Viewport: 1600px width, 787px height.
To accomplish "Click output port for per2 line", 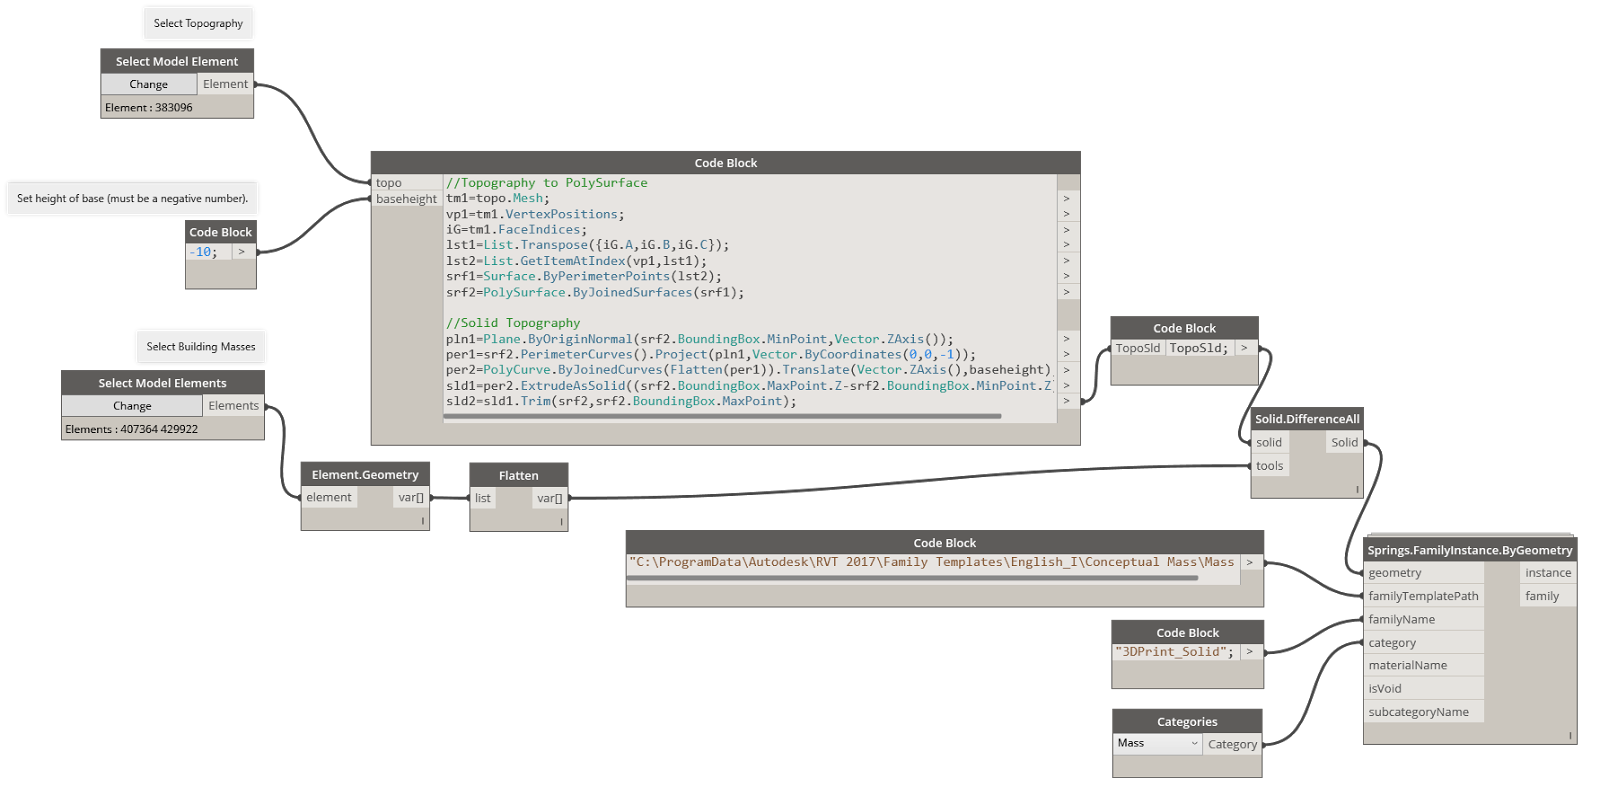I will click(x=1067, y=370).
